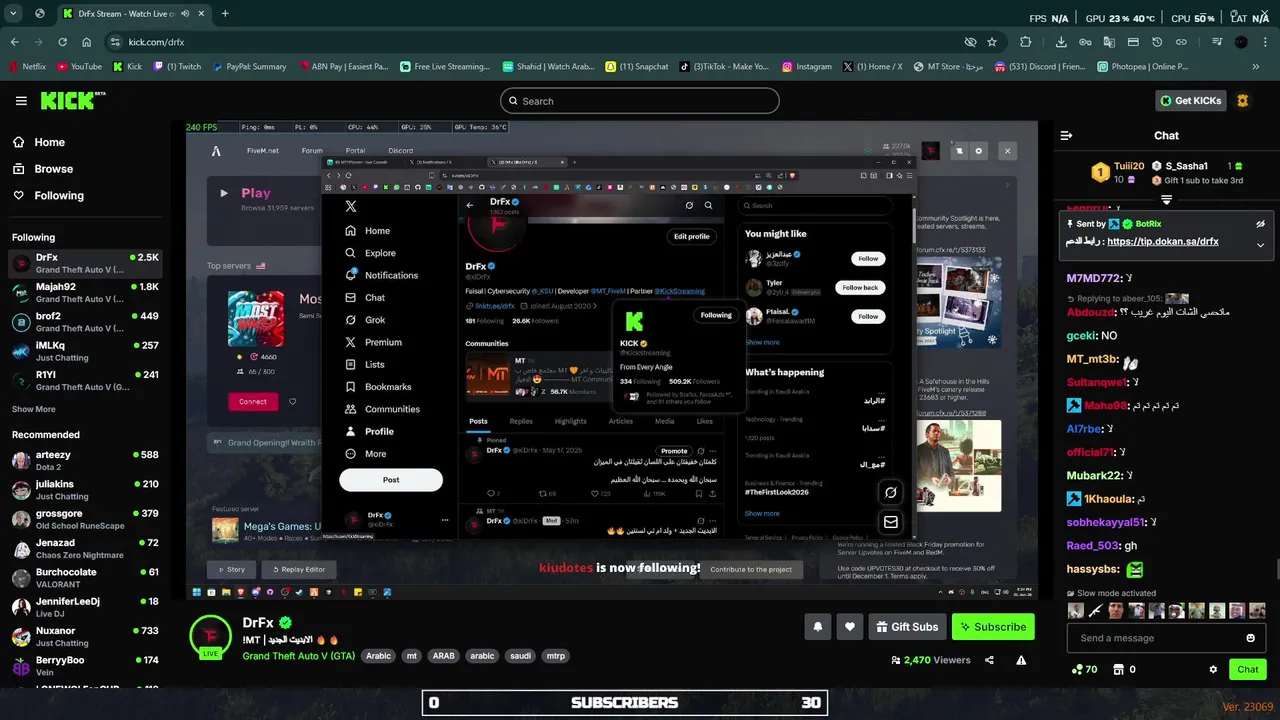Open the Kick hamburger sidebar menu
Image resolution: width=1280 pixels, height=720 pixels.
21,101
